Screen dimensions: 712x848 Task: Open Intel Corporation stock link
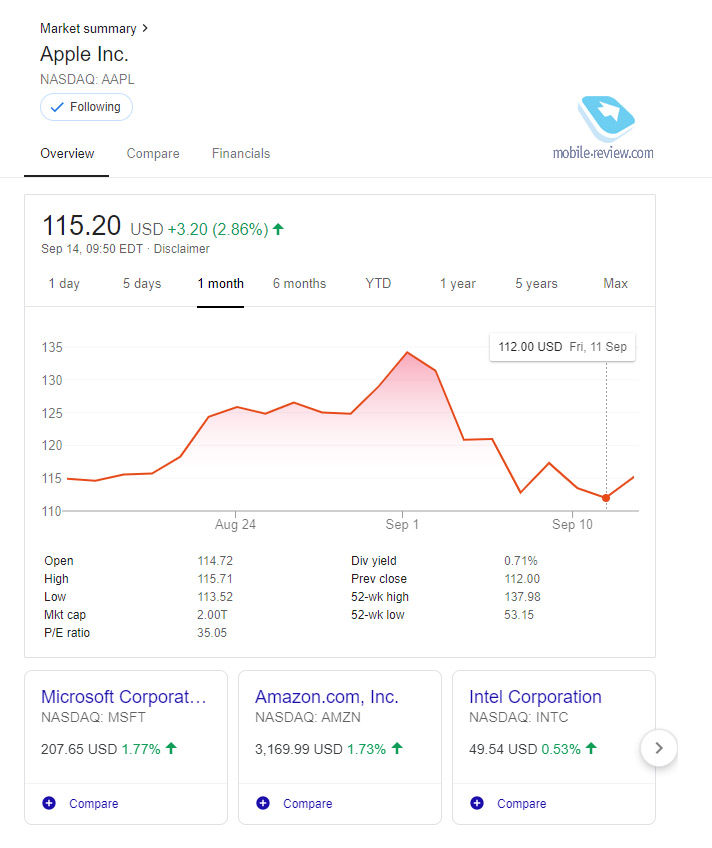click(535, 697)
